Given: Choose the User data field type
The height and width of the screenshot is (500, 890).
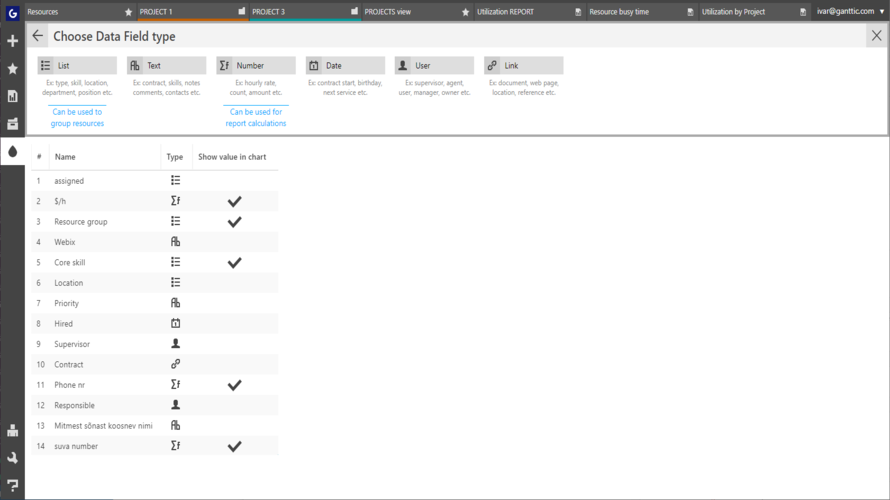Looking at the screenshot, I should pos(434,65).
